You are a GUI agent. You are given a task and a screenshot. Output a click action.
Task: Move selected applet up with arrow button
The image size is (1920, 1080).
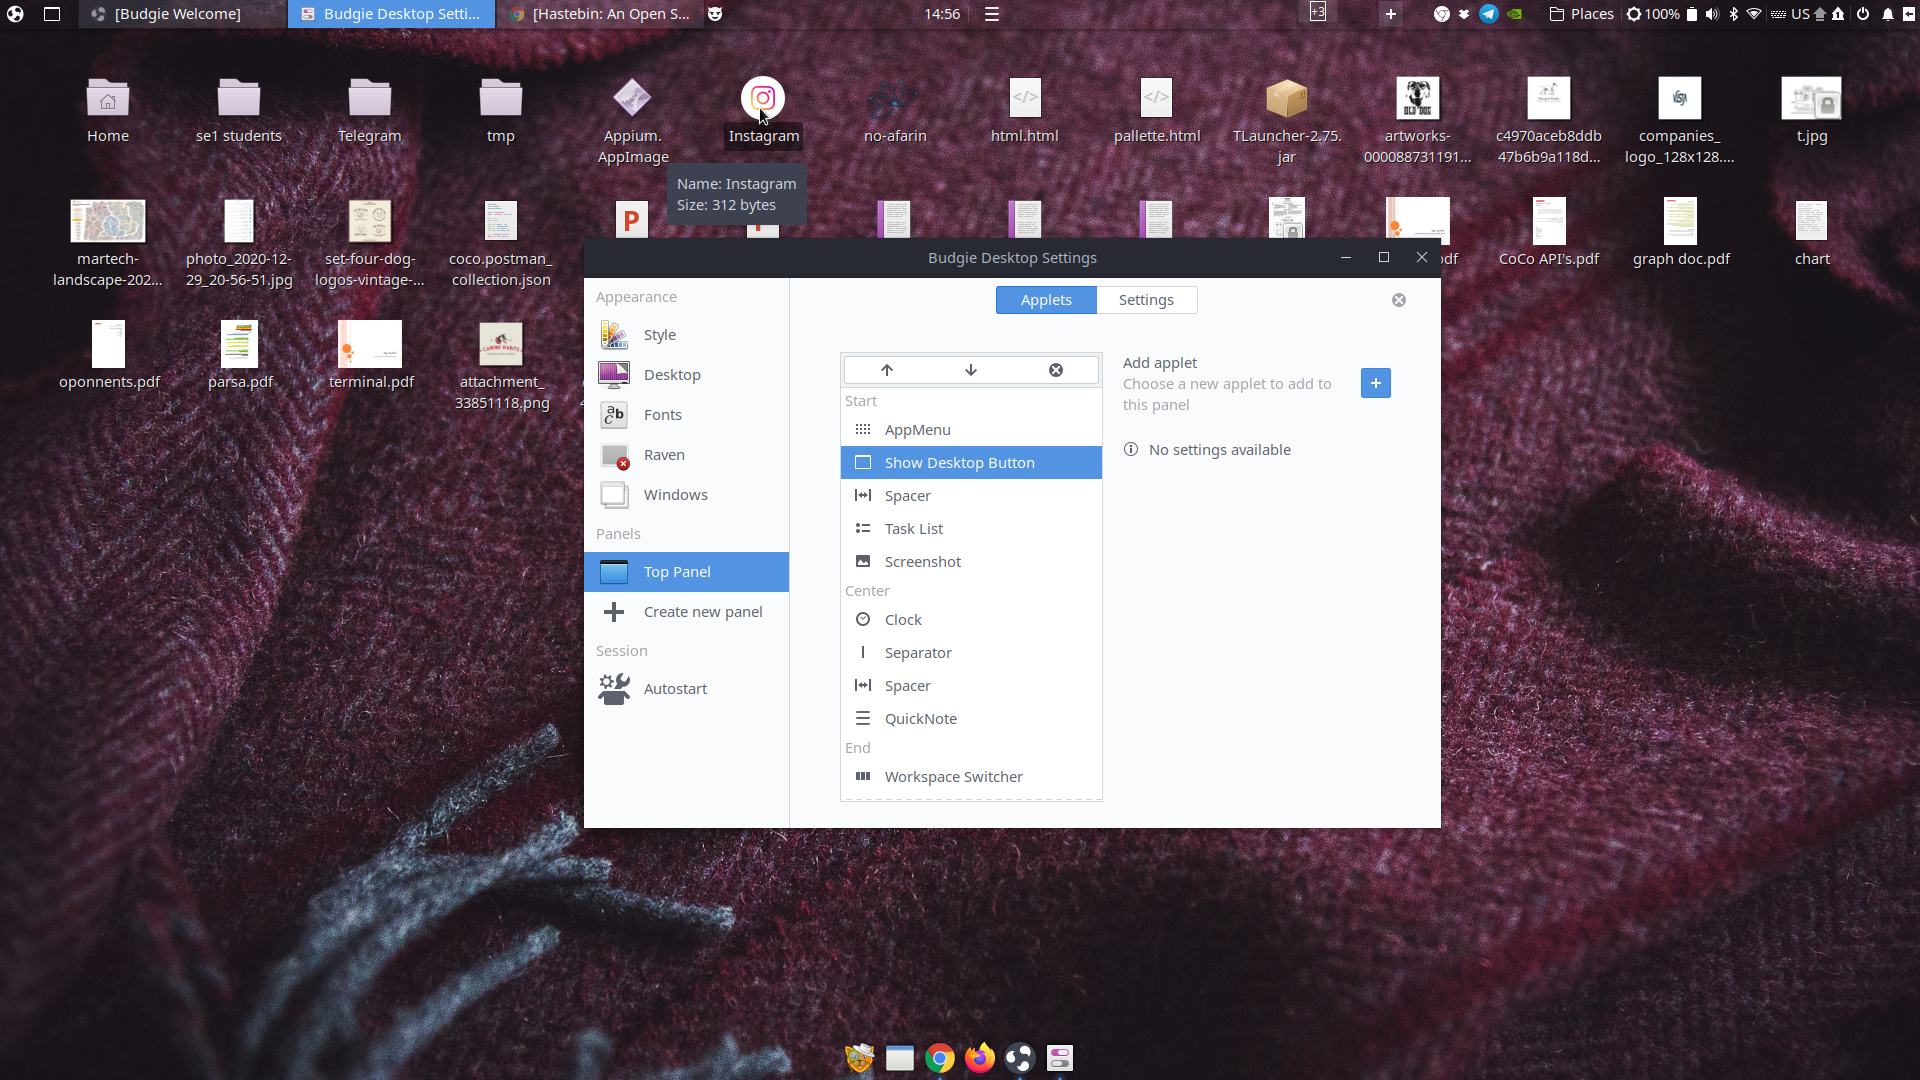[x=887, y=370]
